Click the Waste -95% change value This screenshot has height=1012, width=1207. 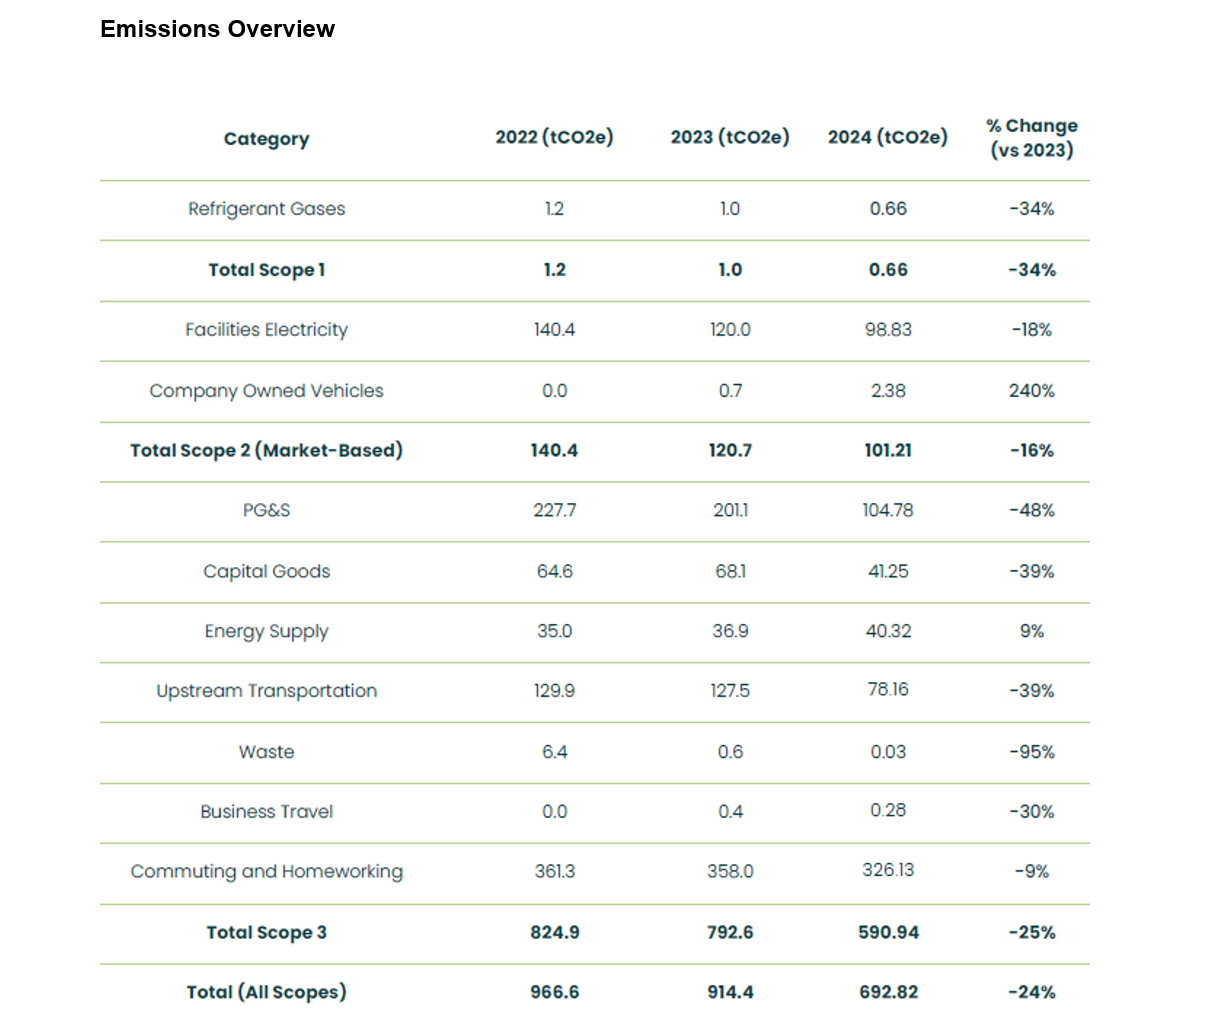point(1031,752)
